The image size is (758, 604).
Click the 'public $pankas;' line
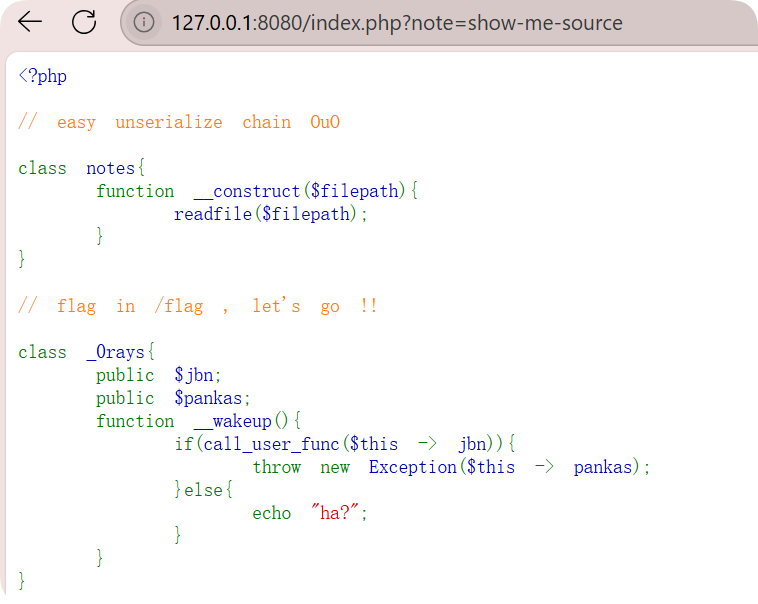[173, 398]
